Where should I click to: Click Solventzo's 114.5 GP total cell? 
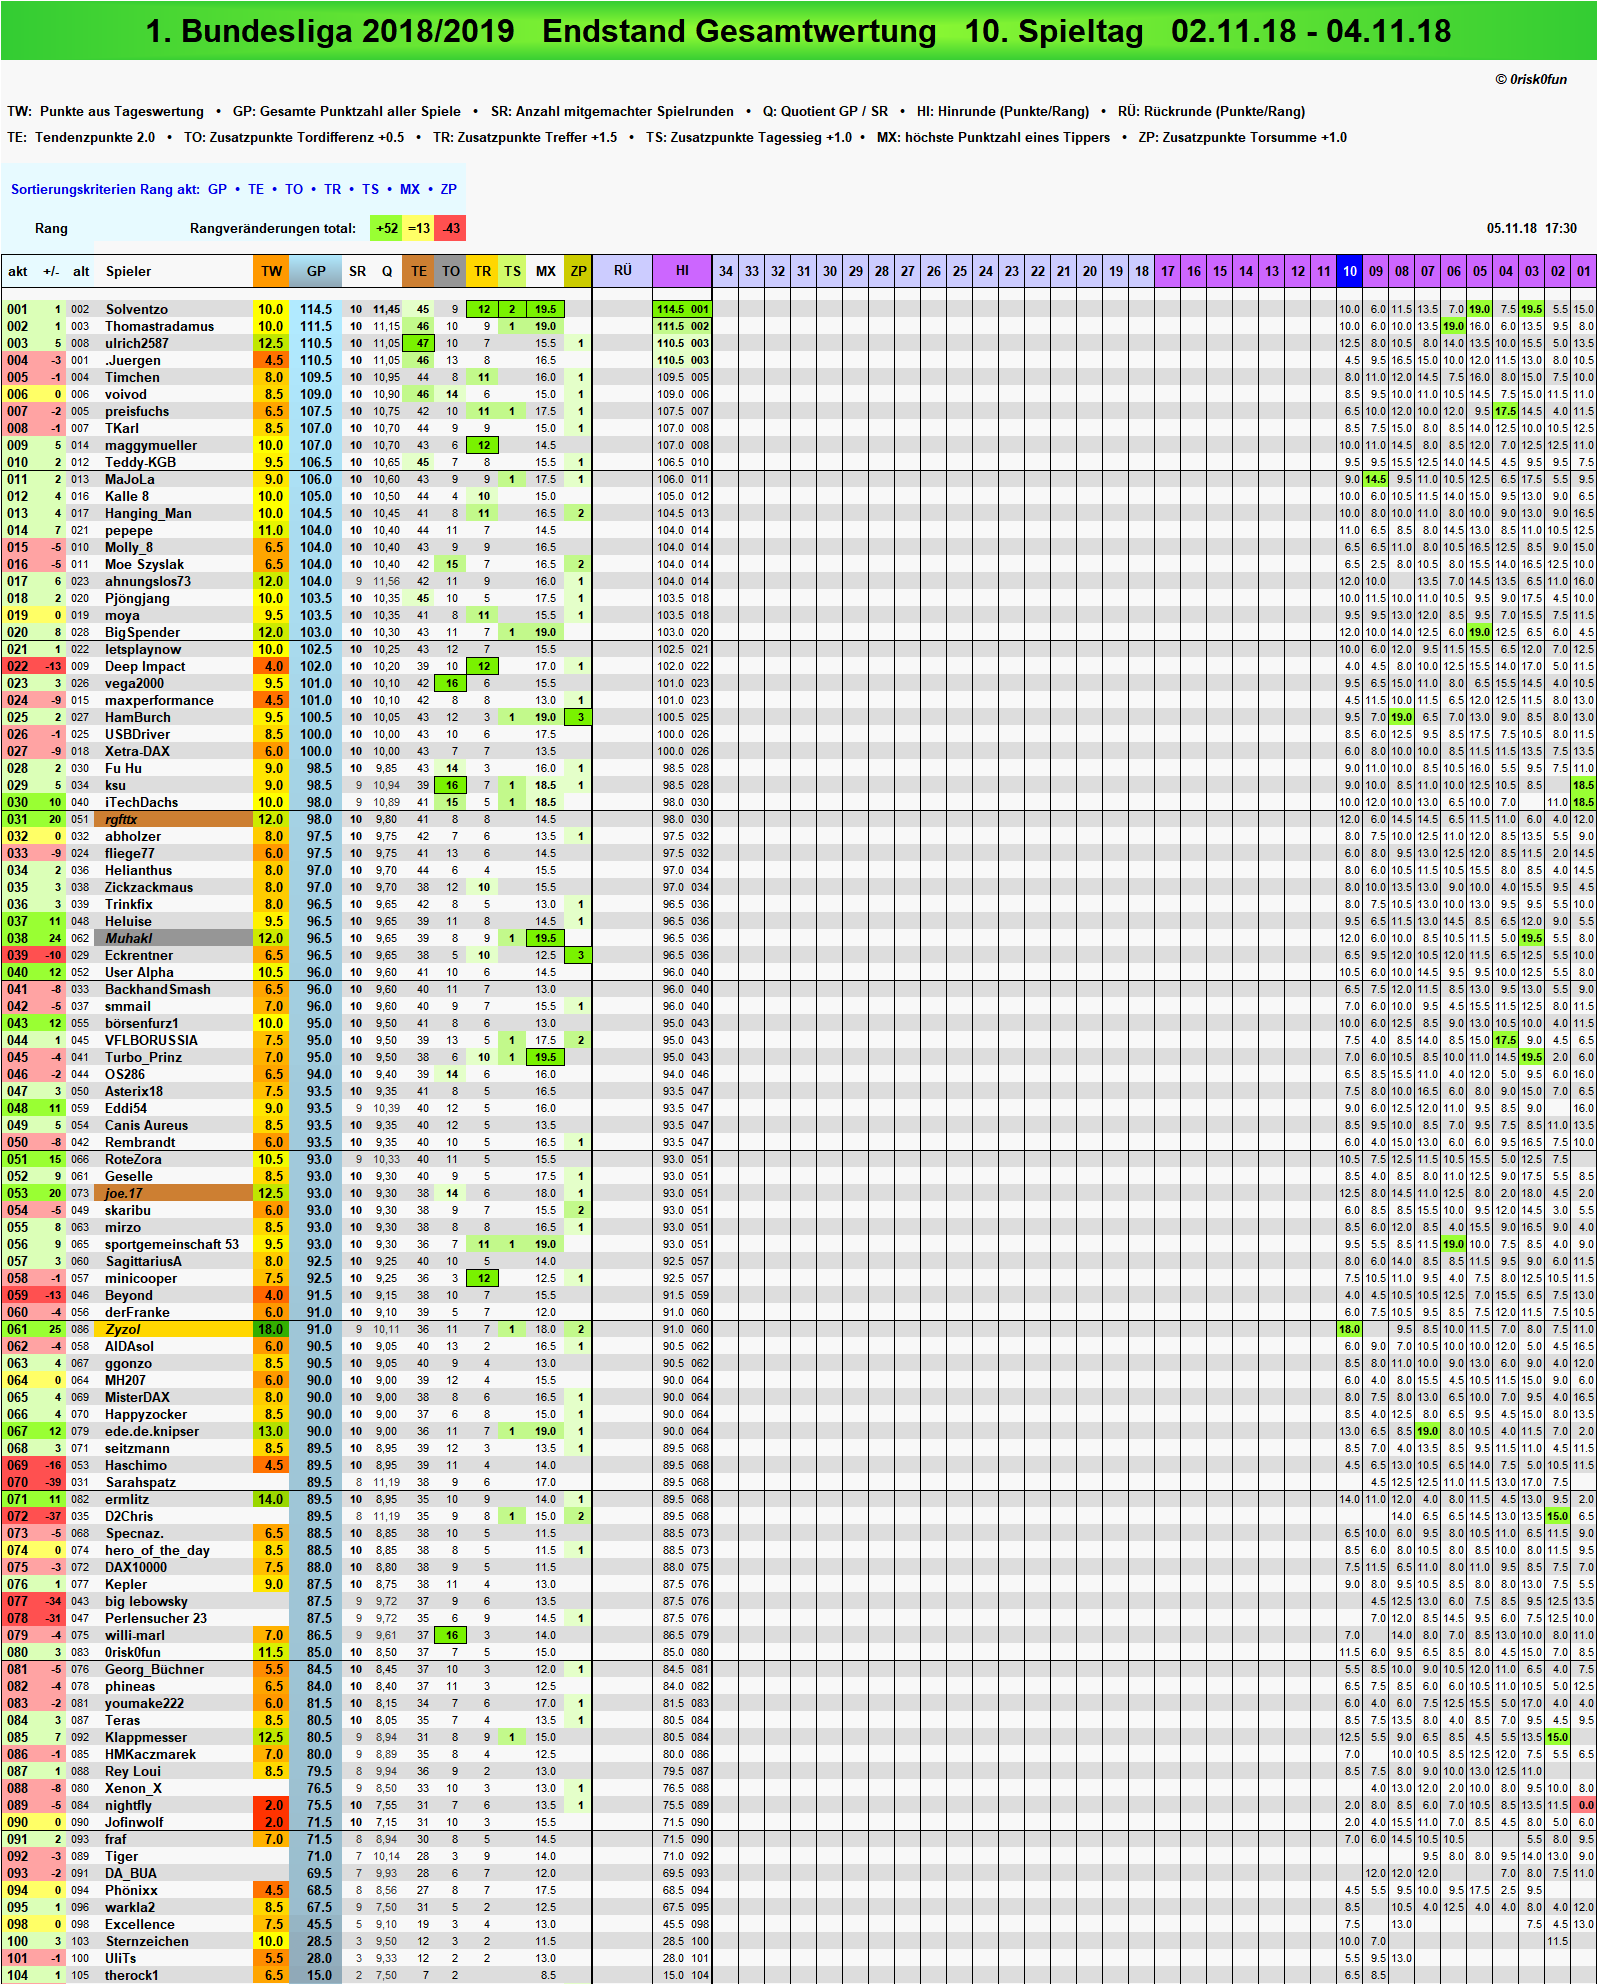point(316,310)
